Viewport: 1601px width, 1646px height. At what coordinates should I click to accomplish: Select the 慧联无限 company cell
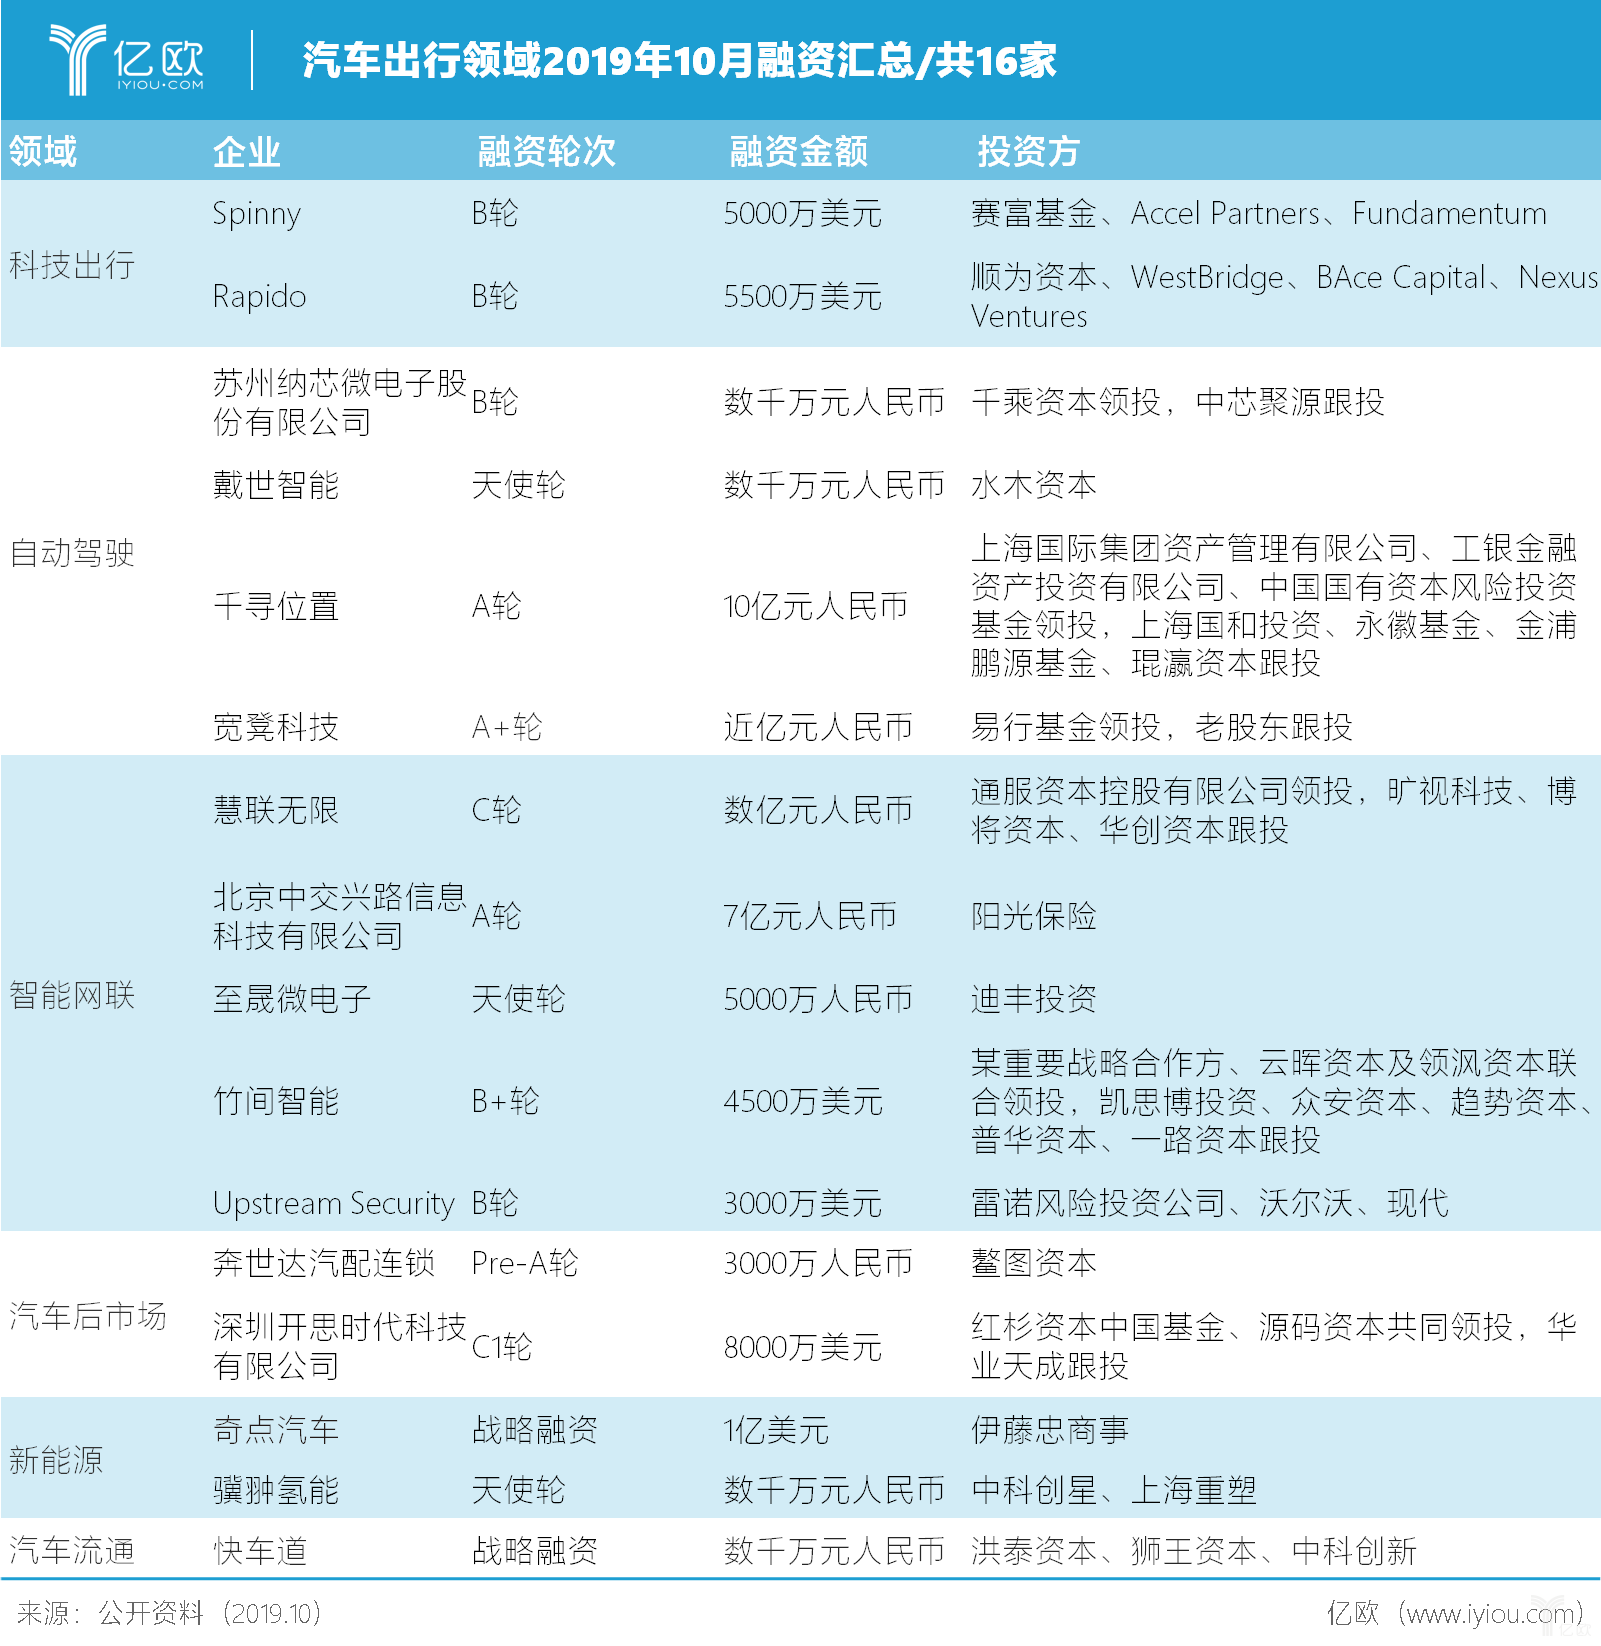276,810
